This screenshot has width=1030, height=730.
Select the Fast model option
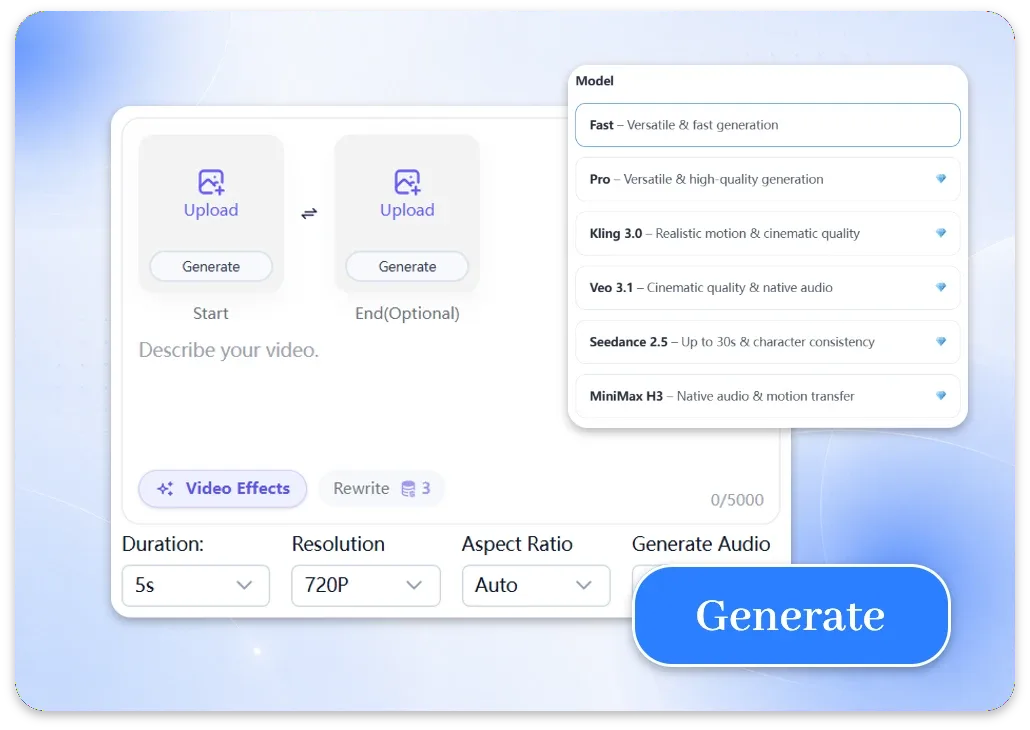pos(767,125)
